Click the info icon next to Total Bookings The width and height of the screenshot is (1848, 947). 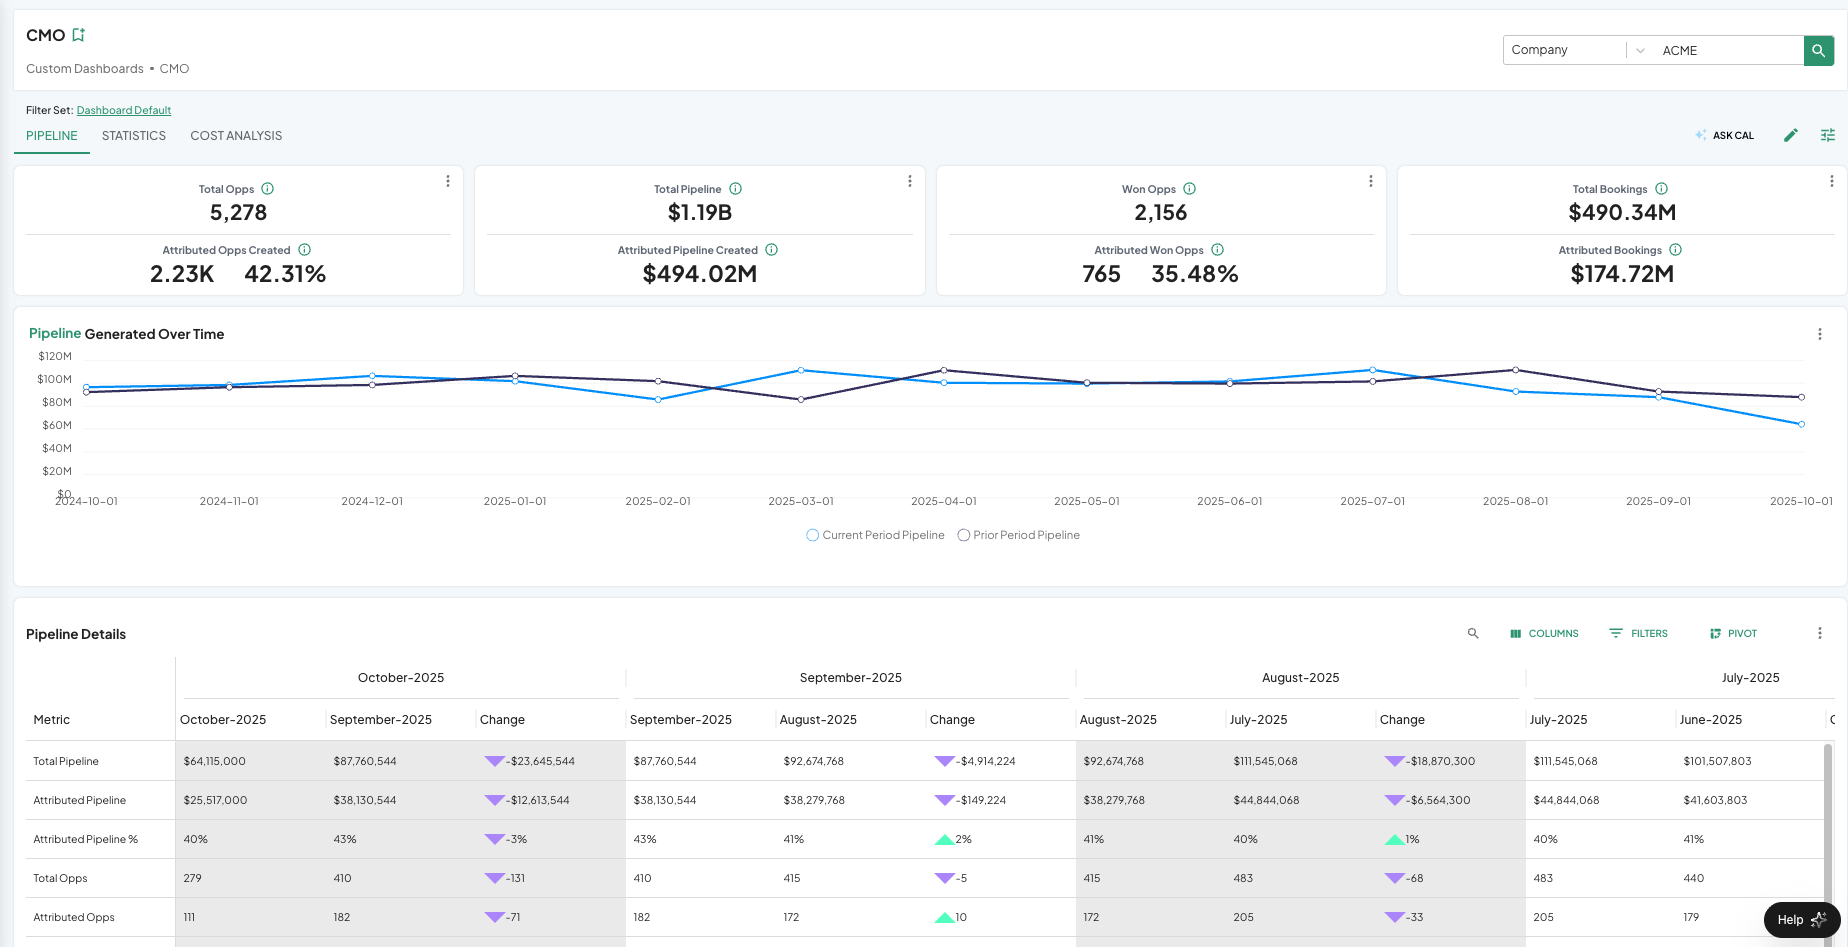1661,189
